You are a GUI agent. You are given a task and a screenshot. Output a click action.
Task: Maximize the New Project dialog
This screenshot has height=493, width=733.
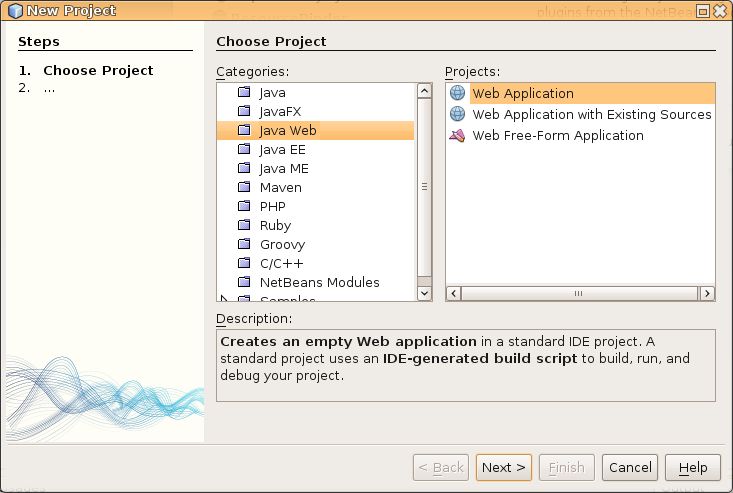[x=702, y=11]
